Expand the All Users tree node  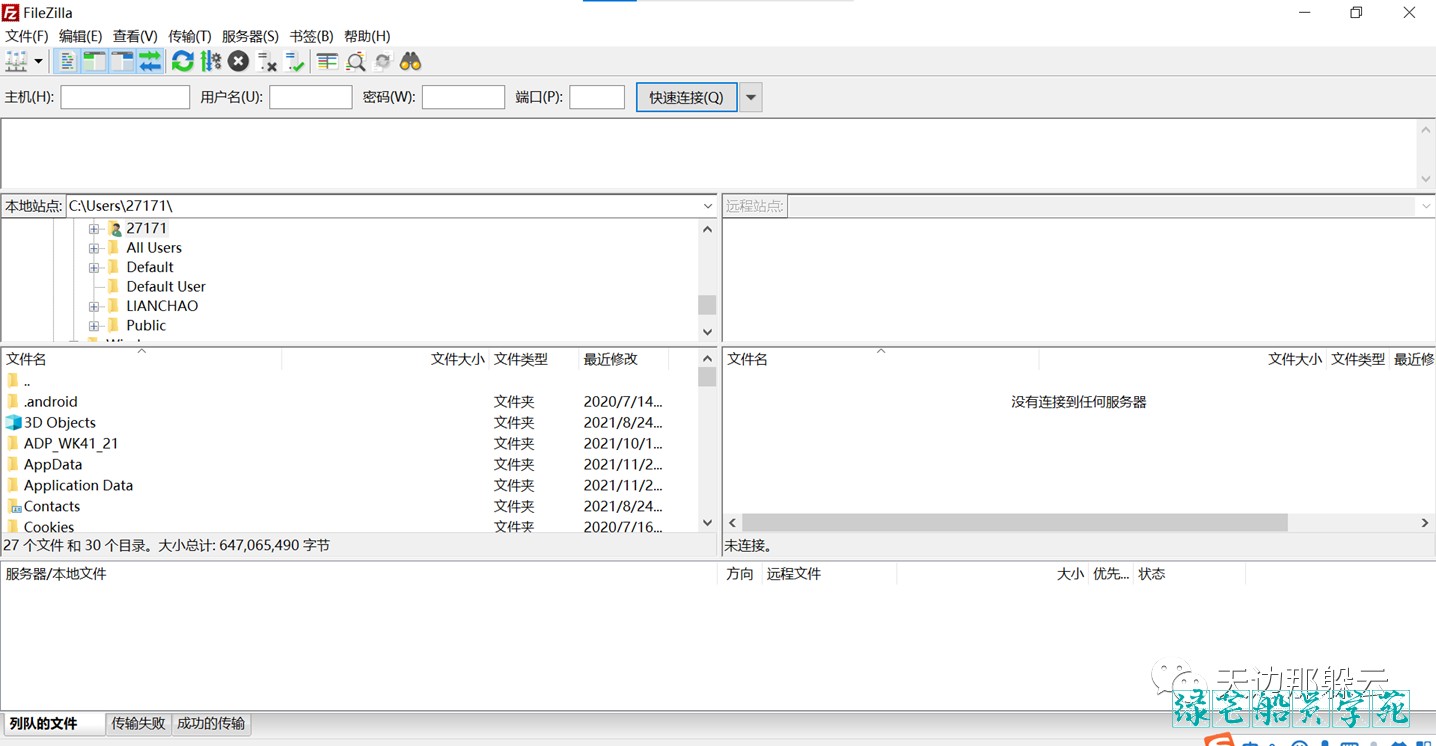tap(94, 248)
